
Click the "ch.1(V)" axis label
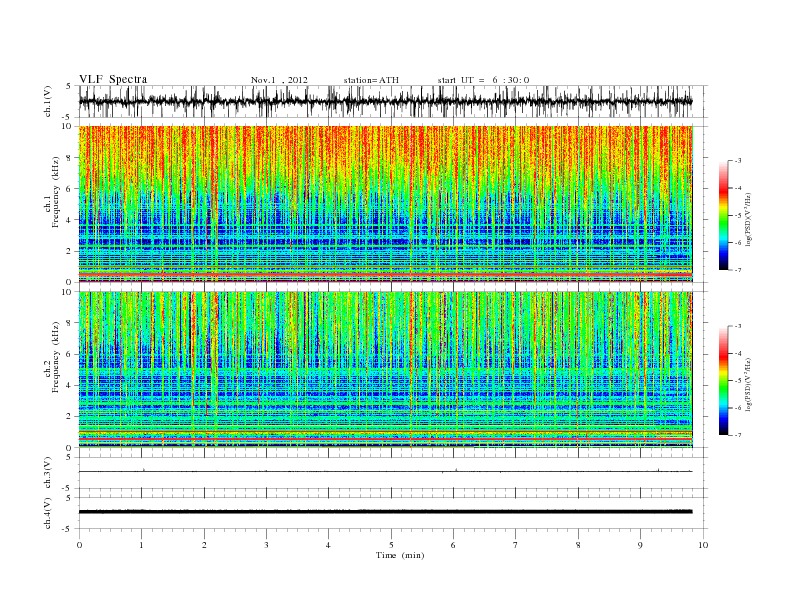[x=48, y=101]
